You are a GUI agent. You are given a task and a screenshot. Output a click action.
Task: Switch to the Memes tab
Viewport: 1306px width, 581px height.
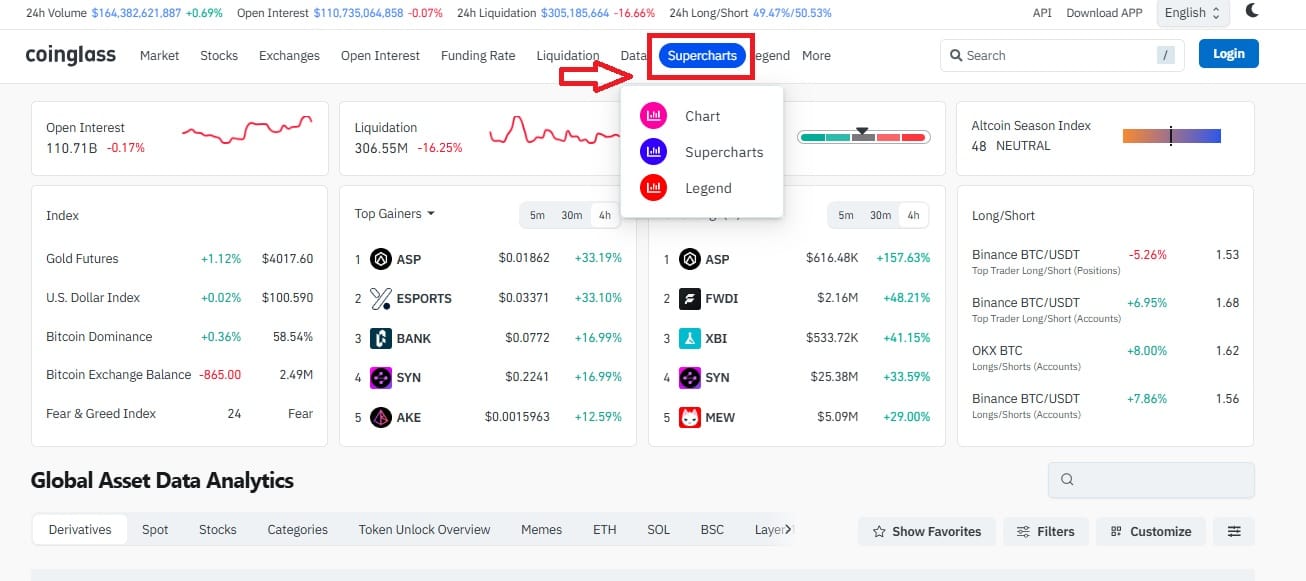click(x=541, y=529)
